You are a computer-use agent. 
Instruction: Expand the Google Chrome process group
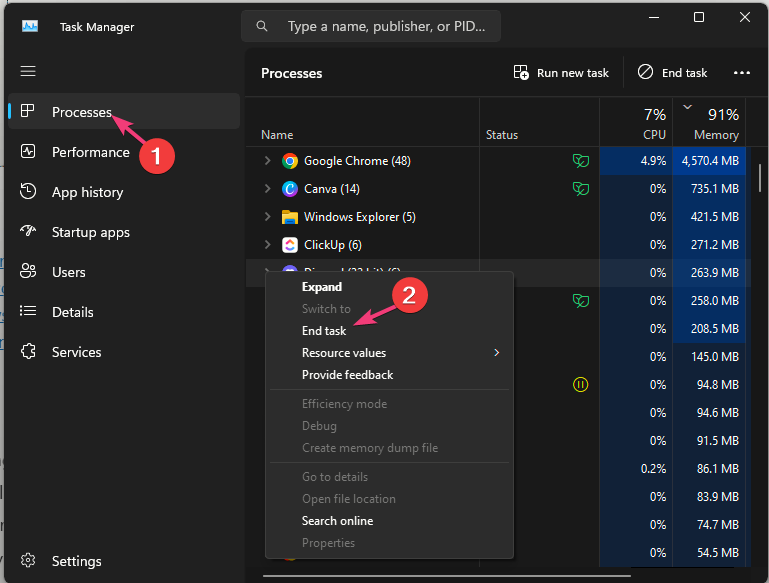pos(267,161)
